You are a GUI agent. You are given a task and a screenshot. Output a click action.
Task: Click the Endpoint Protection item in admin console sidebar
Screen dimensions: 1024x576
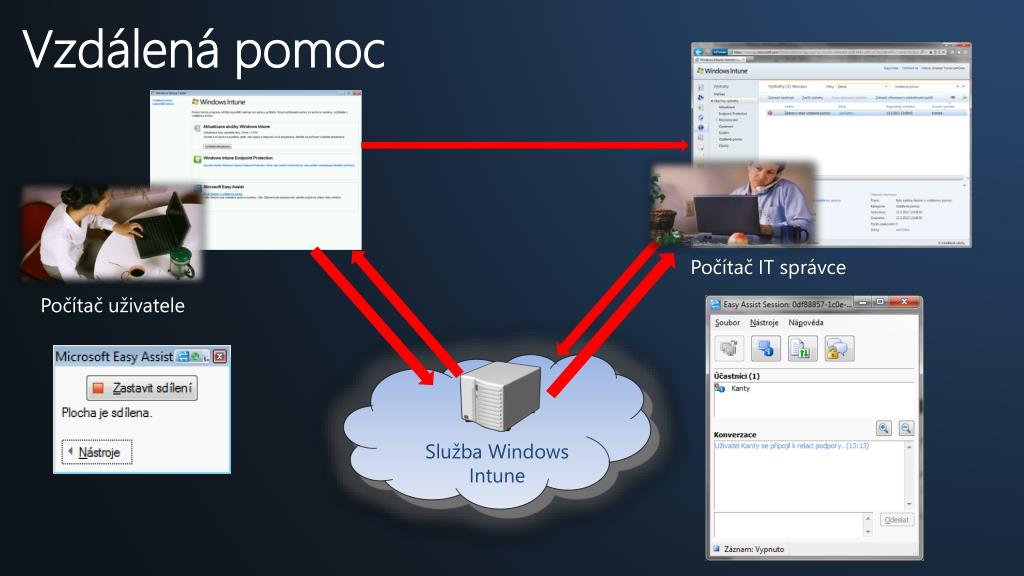(x=732, y=114)
